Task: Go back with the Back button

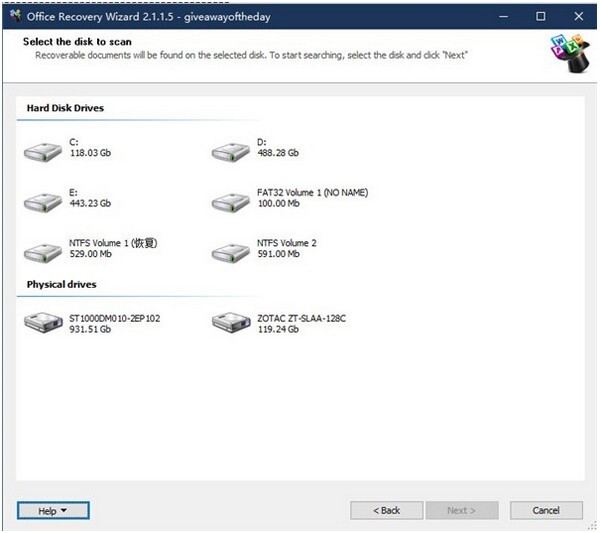Action: click(x=386, y=510)
